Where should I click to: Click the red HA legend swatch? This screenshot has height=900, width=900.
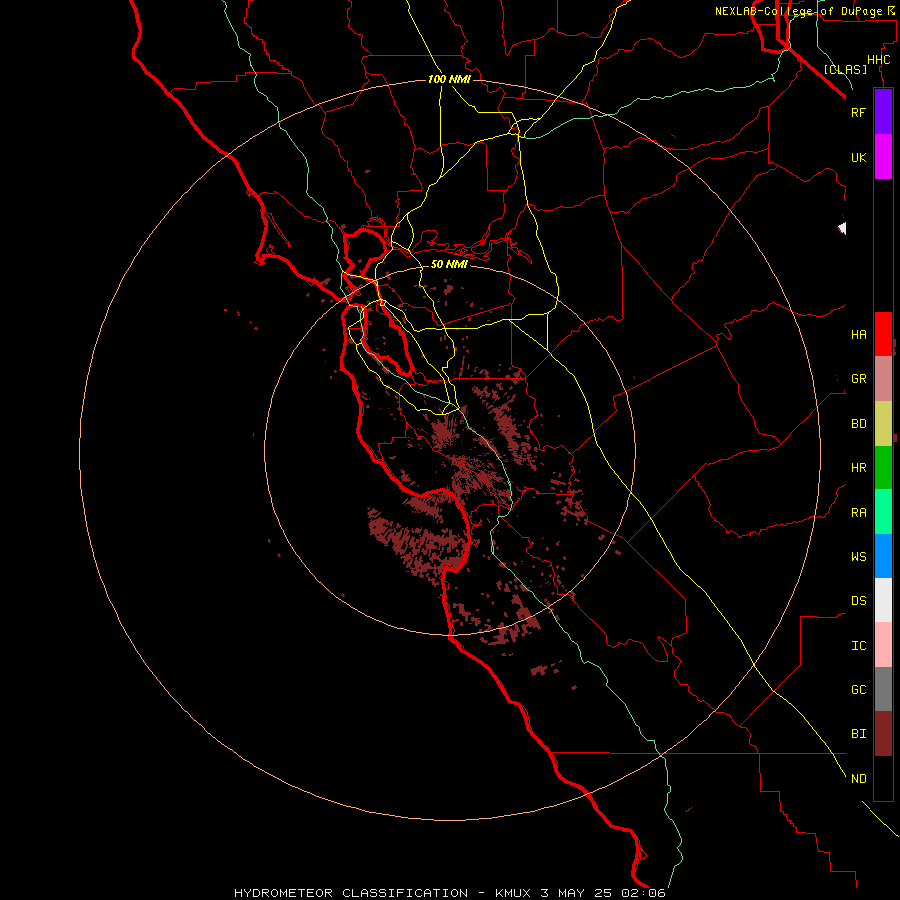pos(883,334)
